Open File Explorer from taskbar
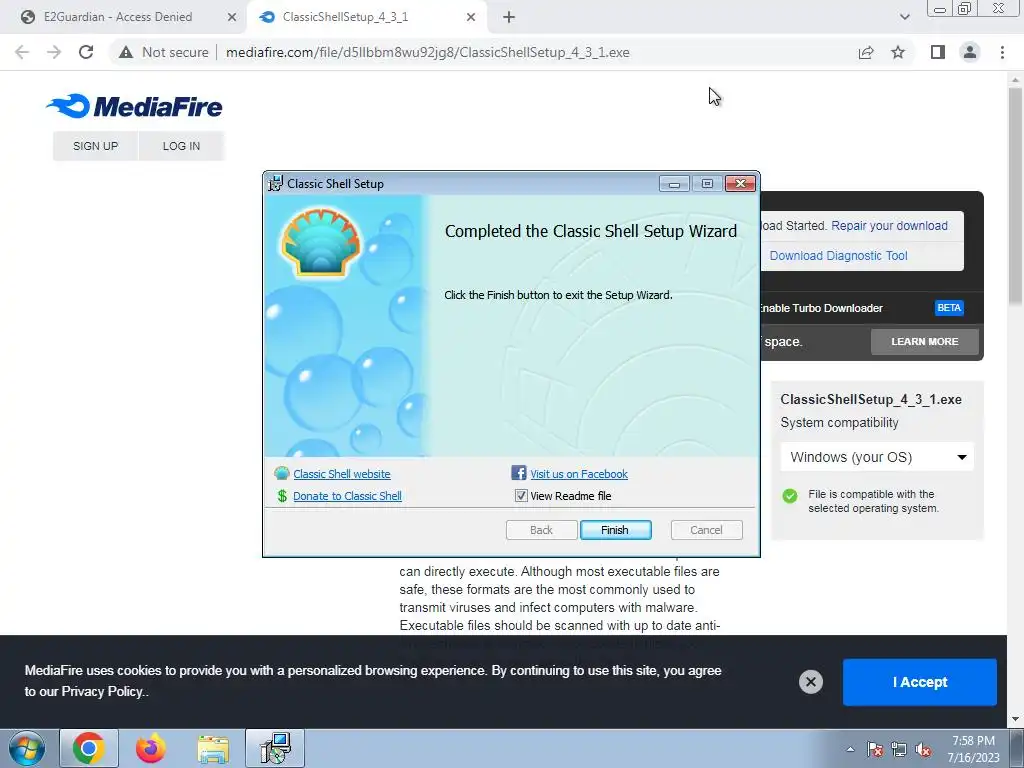The image size is (1024, 768). pyautogui.click(x=214, y=749)
